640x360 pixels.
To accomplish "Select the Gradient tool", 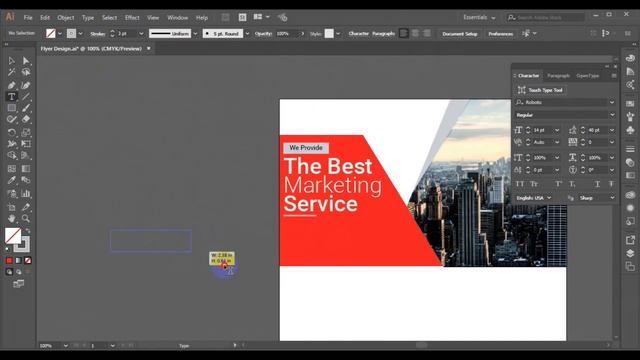I will 26,169.
